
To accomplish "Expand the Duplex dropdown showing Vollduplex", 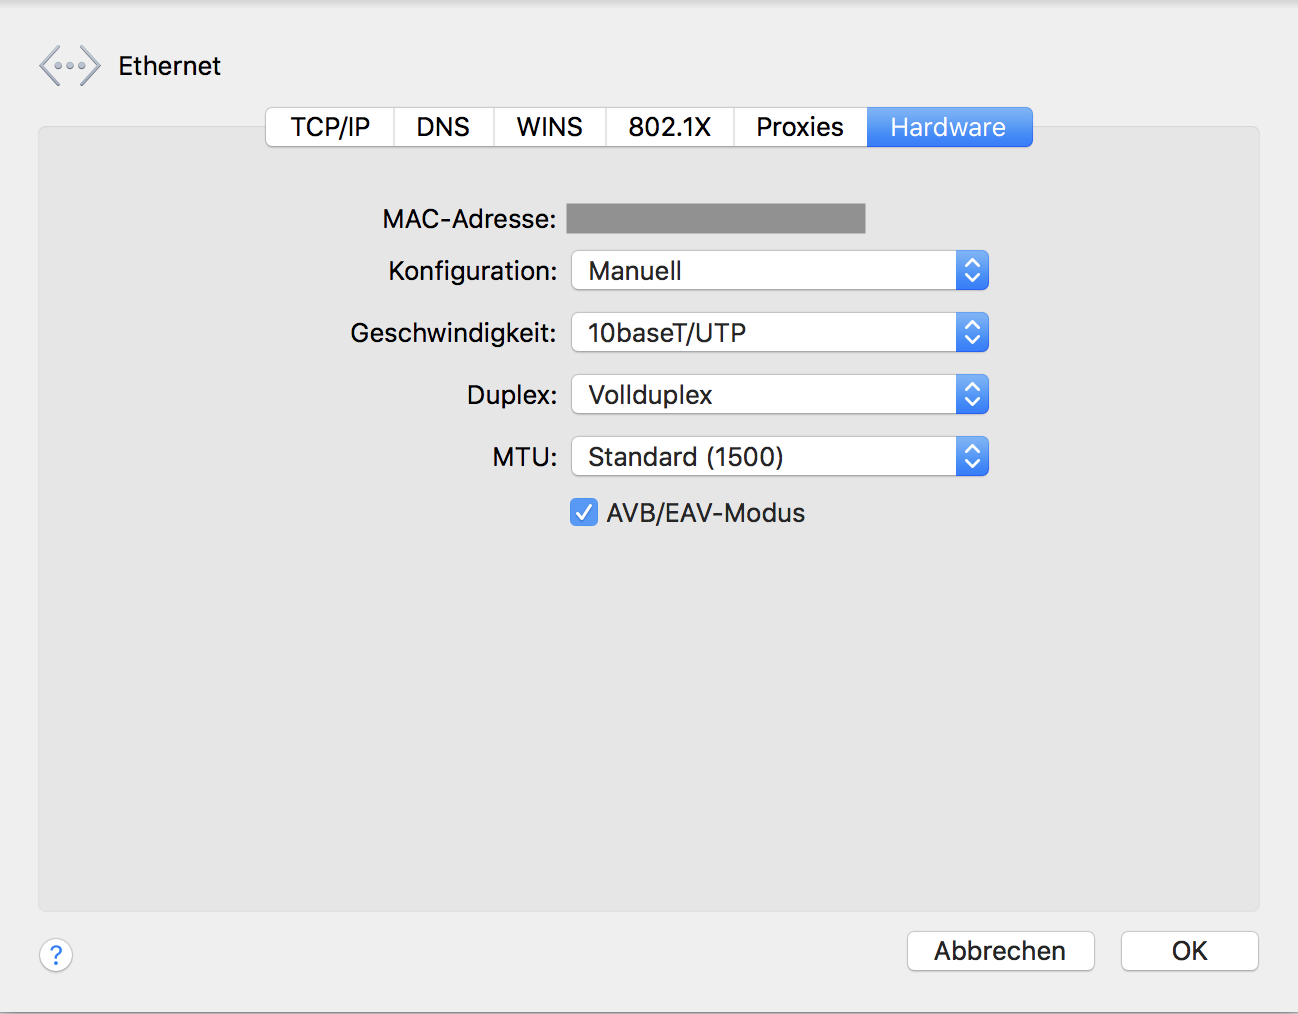I will pos(765,395).
